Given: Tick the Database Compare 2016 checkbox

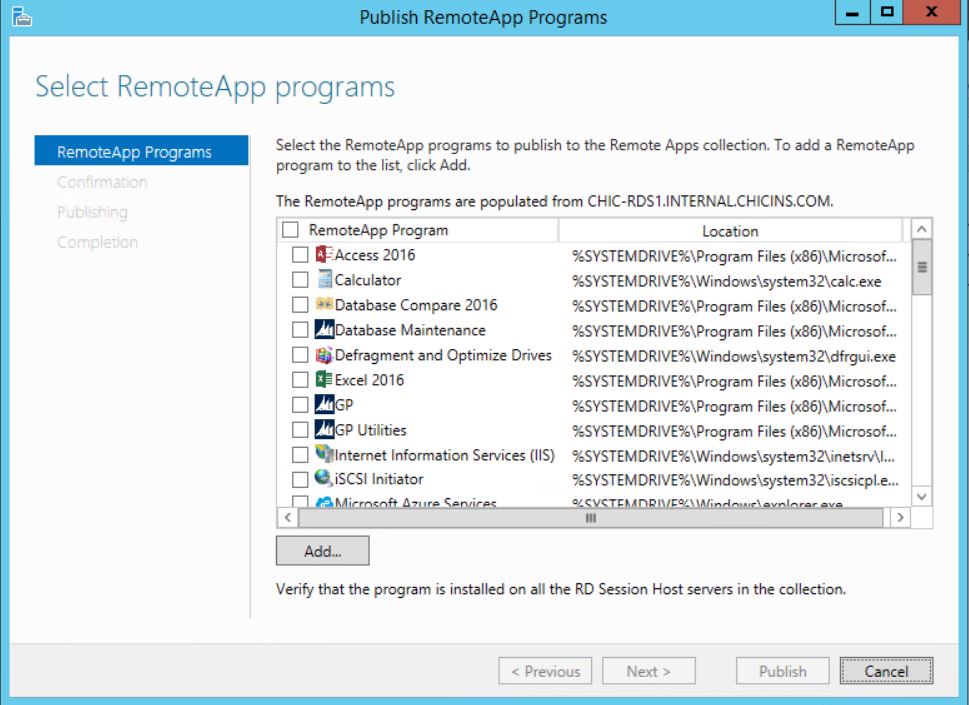Looking at the screenshot, I should 300,305.
